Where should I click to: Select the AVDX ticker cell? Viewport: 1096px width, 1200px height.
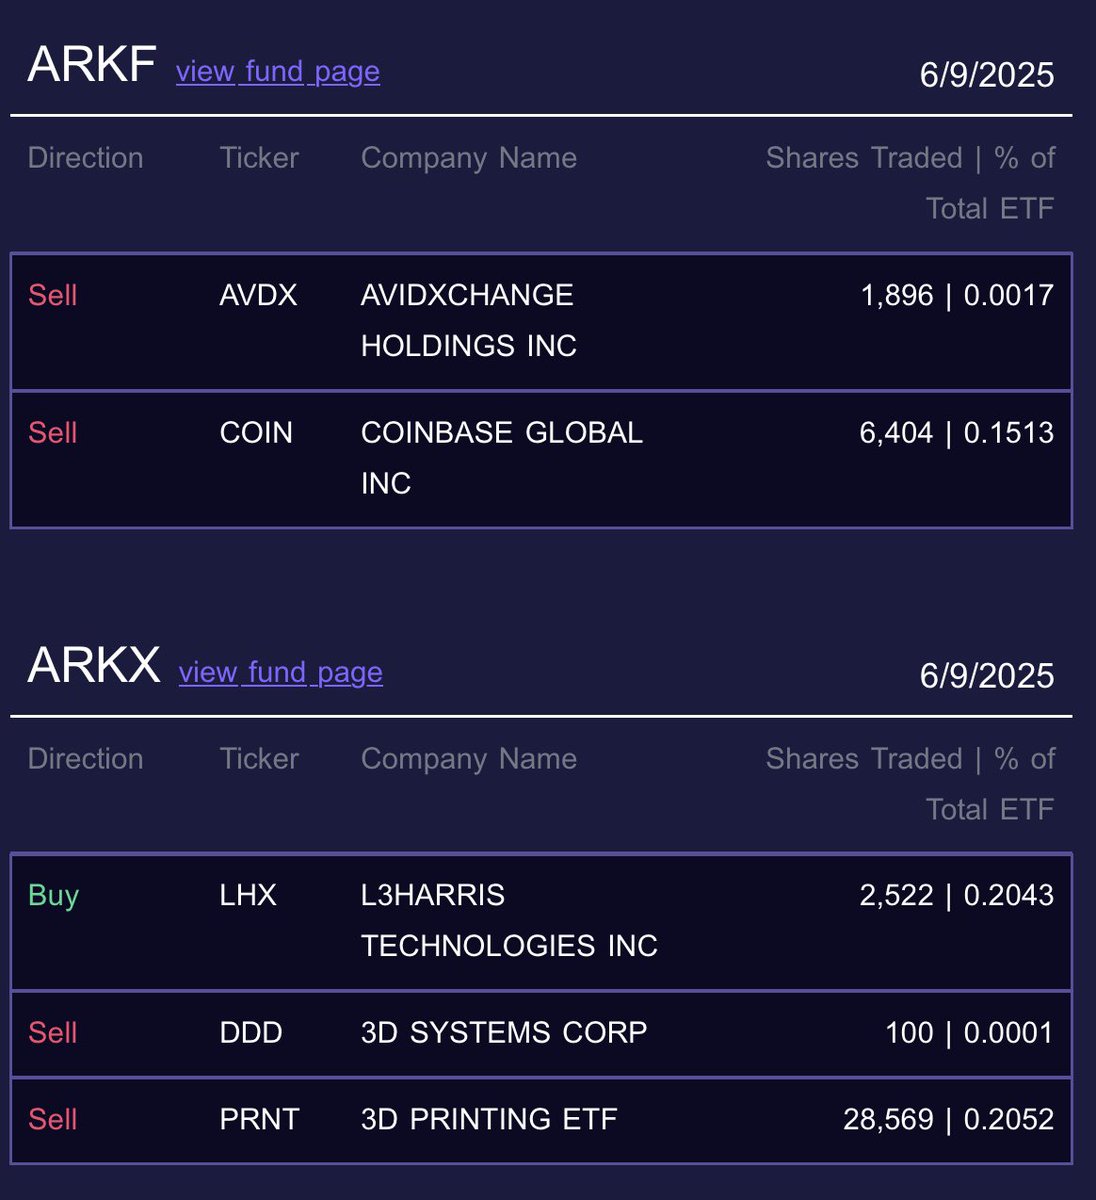coord(258,295)
